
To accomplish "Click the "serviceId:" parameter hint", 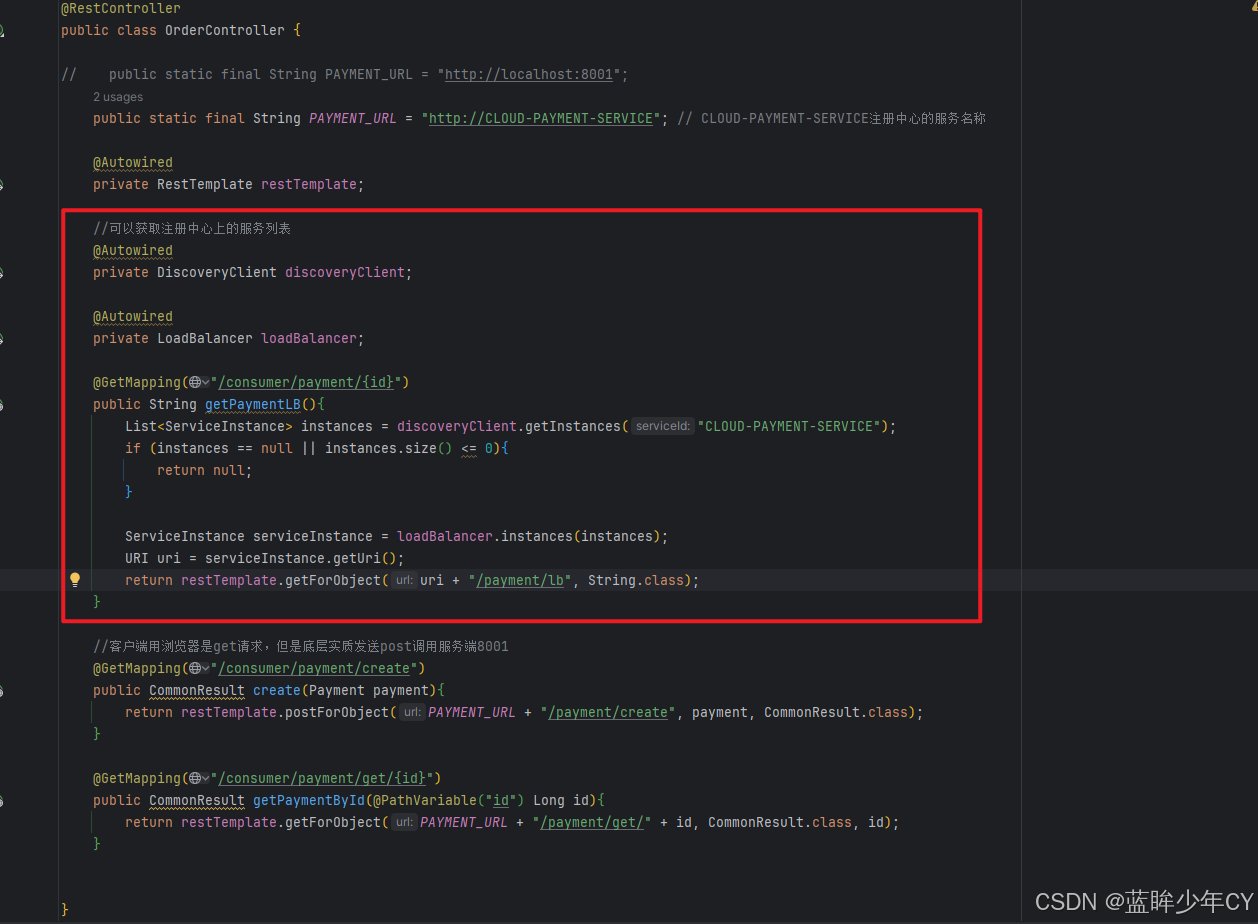I will coord(663,426).
